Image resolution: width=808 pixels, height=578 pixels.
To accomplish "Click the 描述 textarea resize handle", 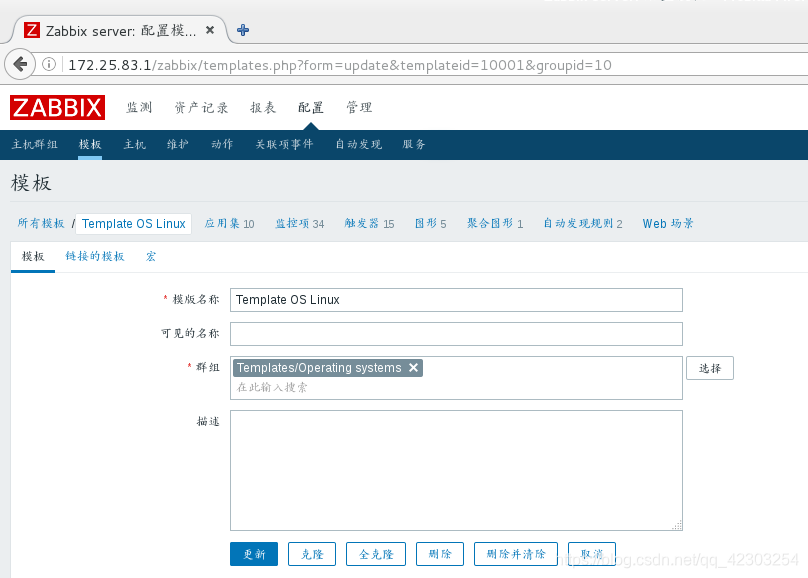I will point(677,525).
